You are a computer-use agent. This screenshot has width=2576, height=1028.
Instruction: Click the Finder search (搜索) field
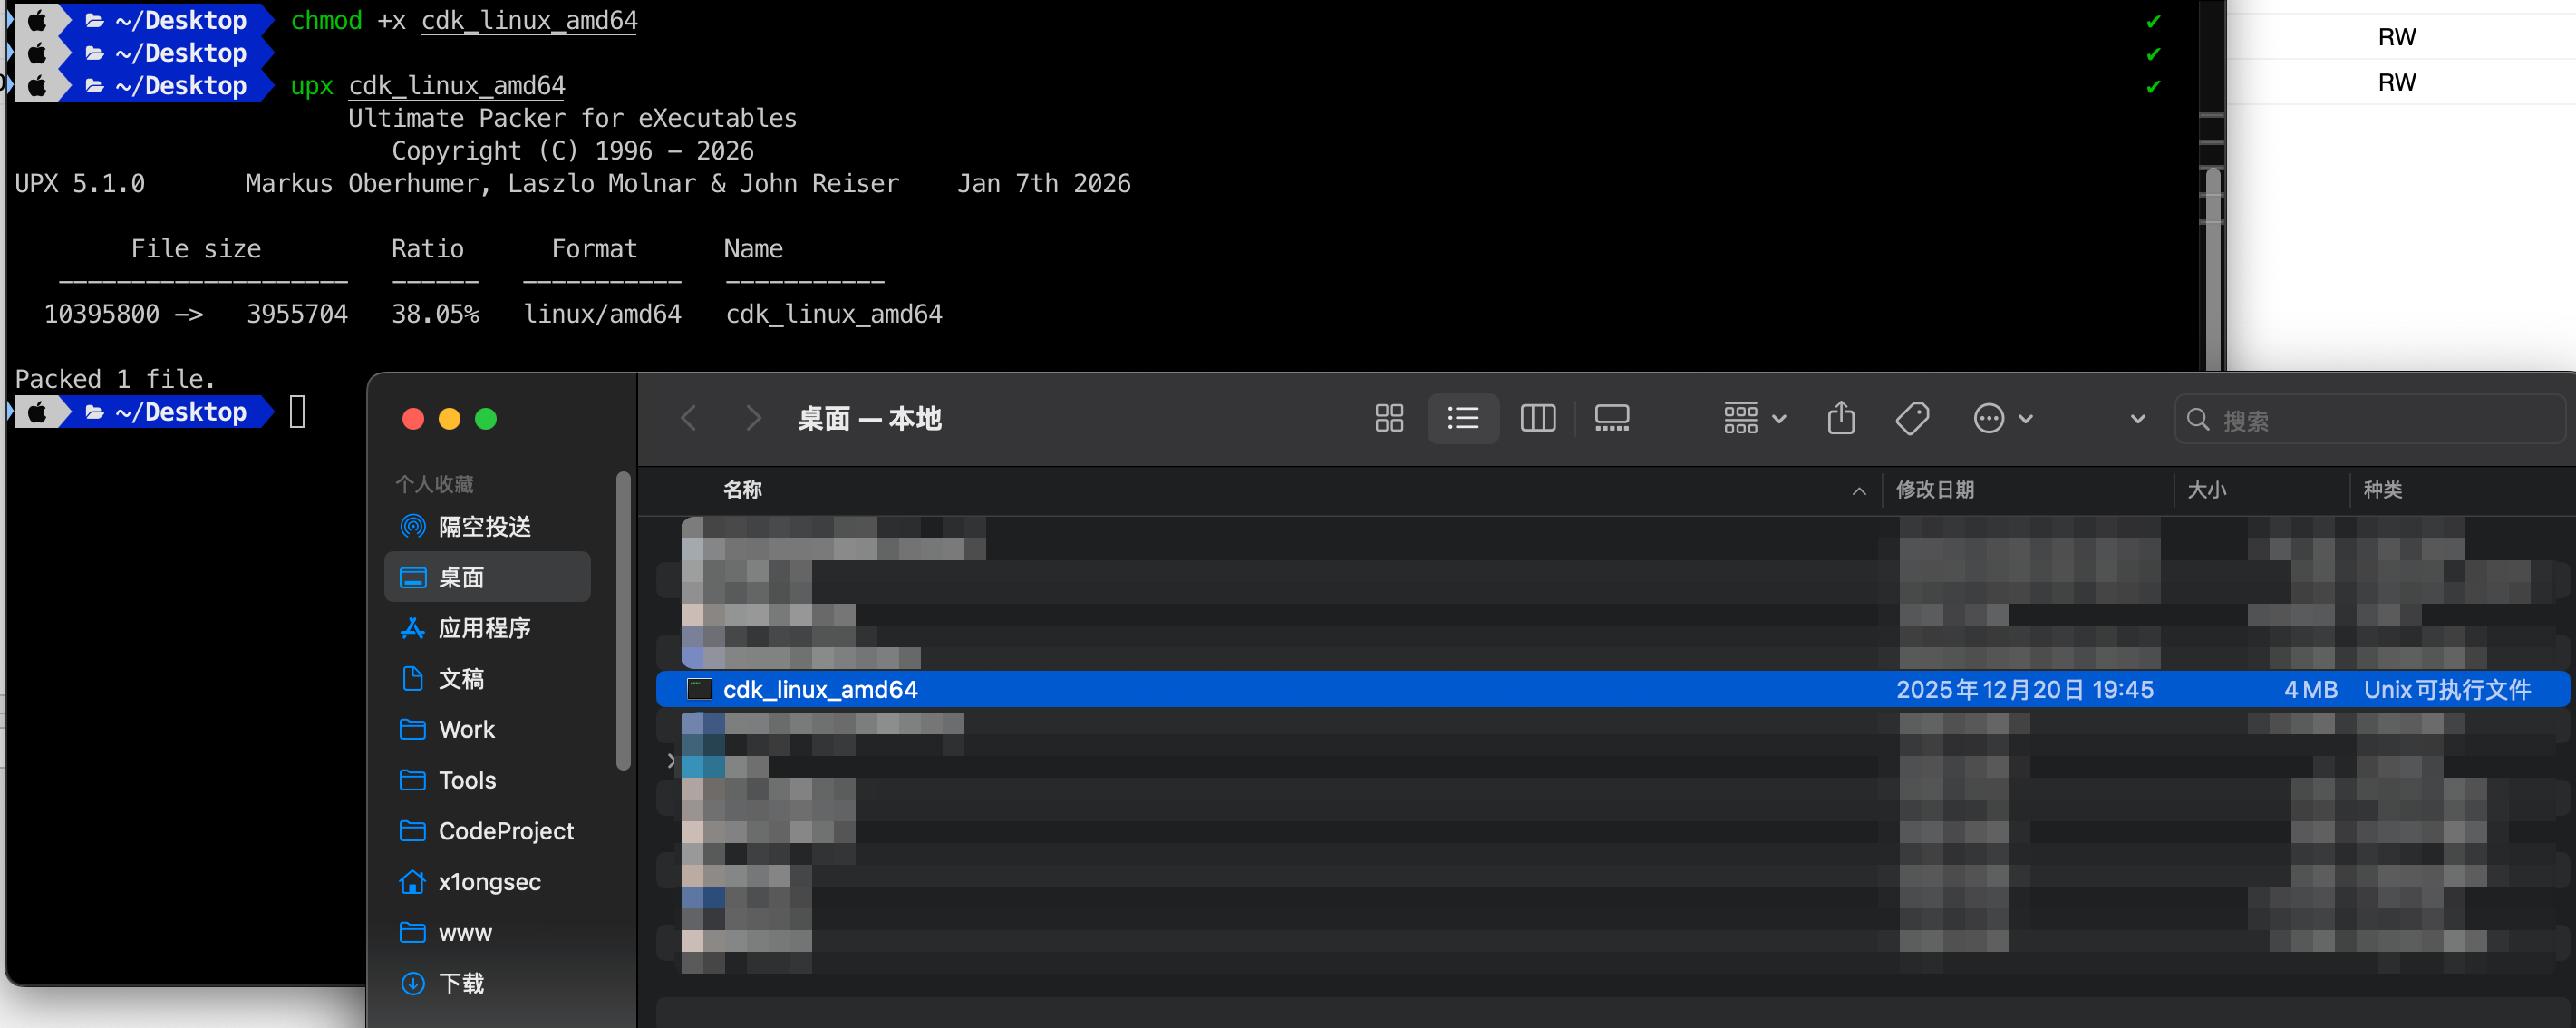click(2380, 420)
